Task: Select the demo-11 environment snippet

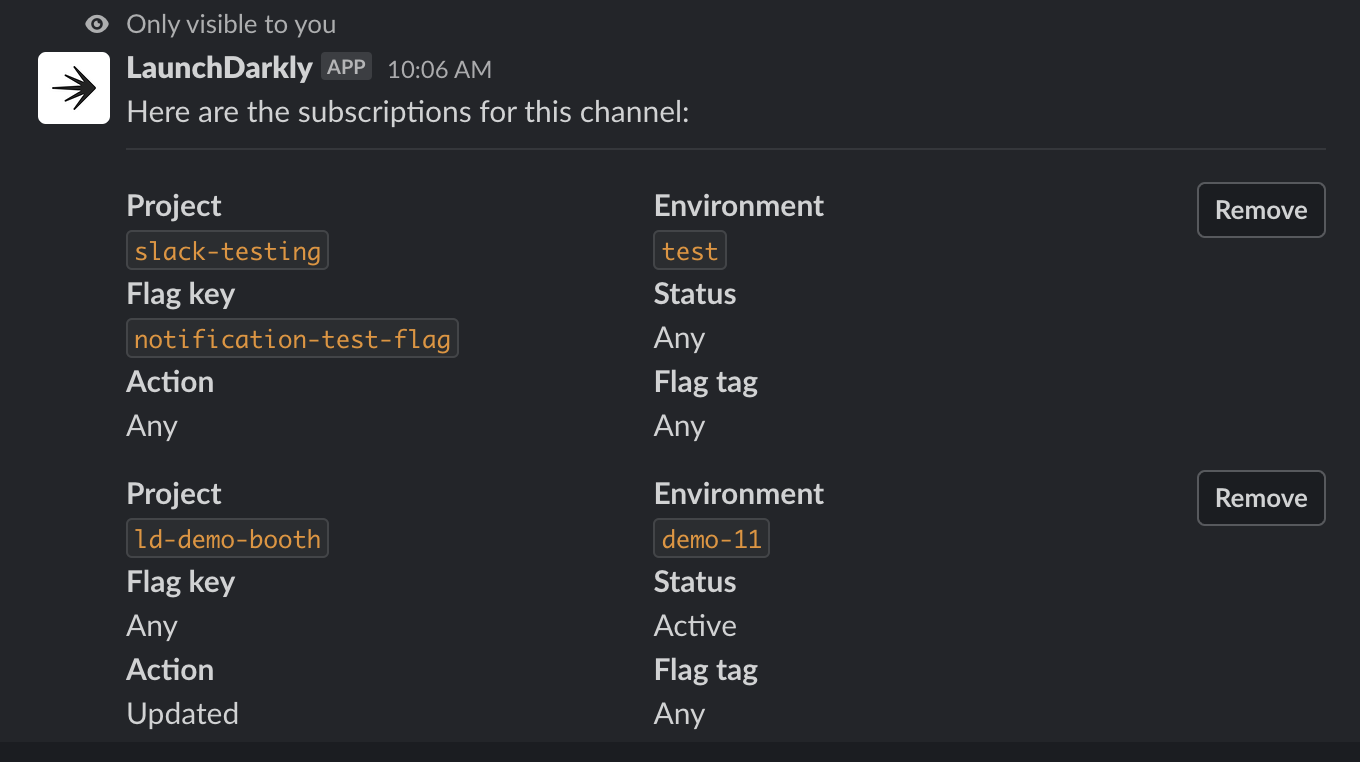Action: [711, 538]
